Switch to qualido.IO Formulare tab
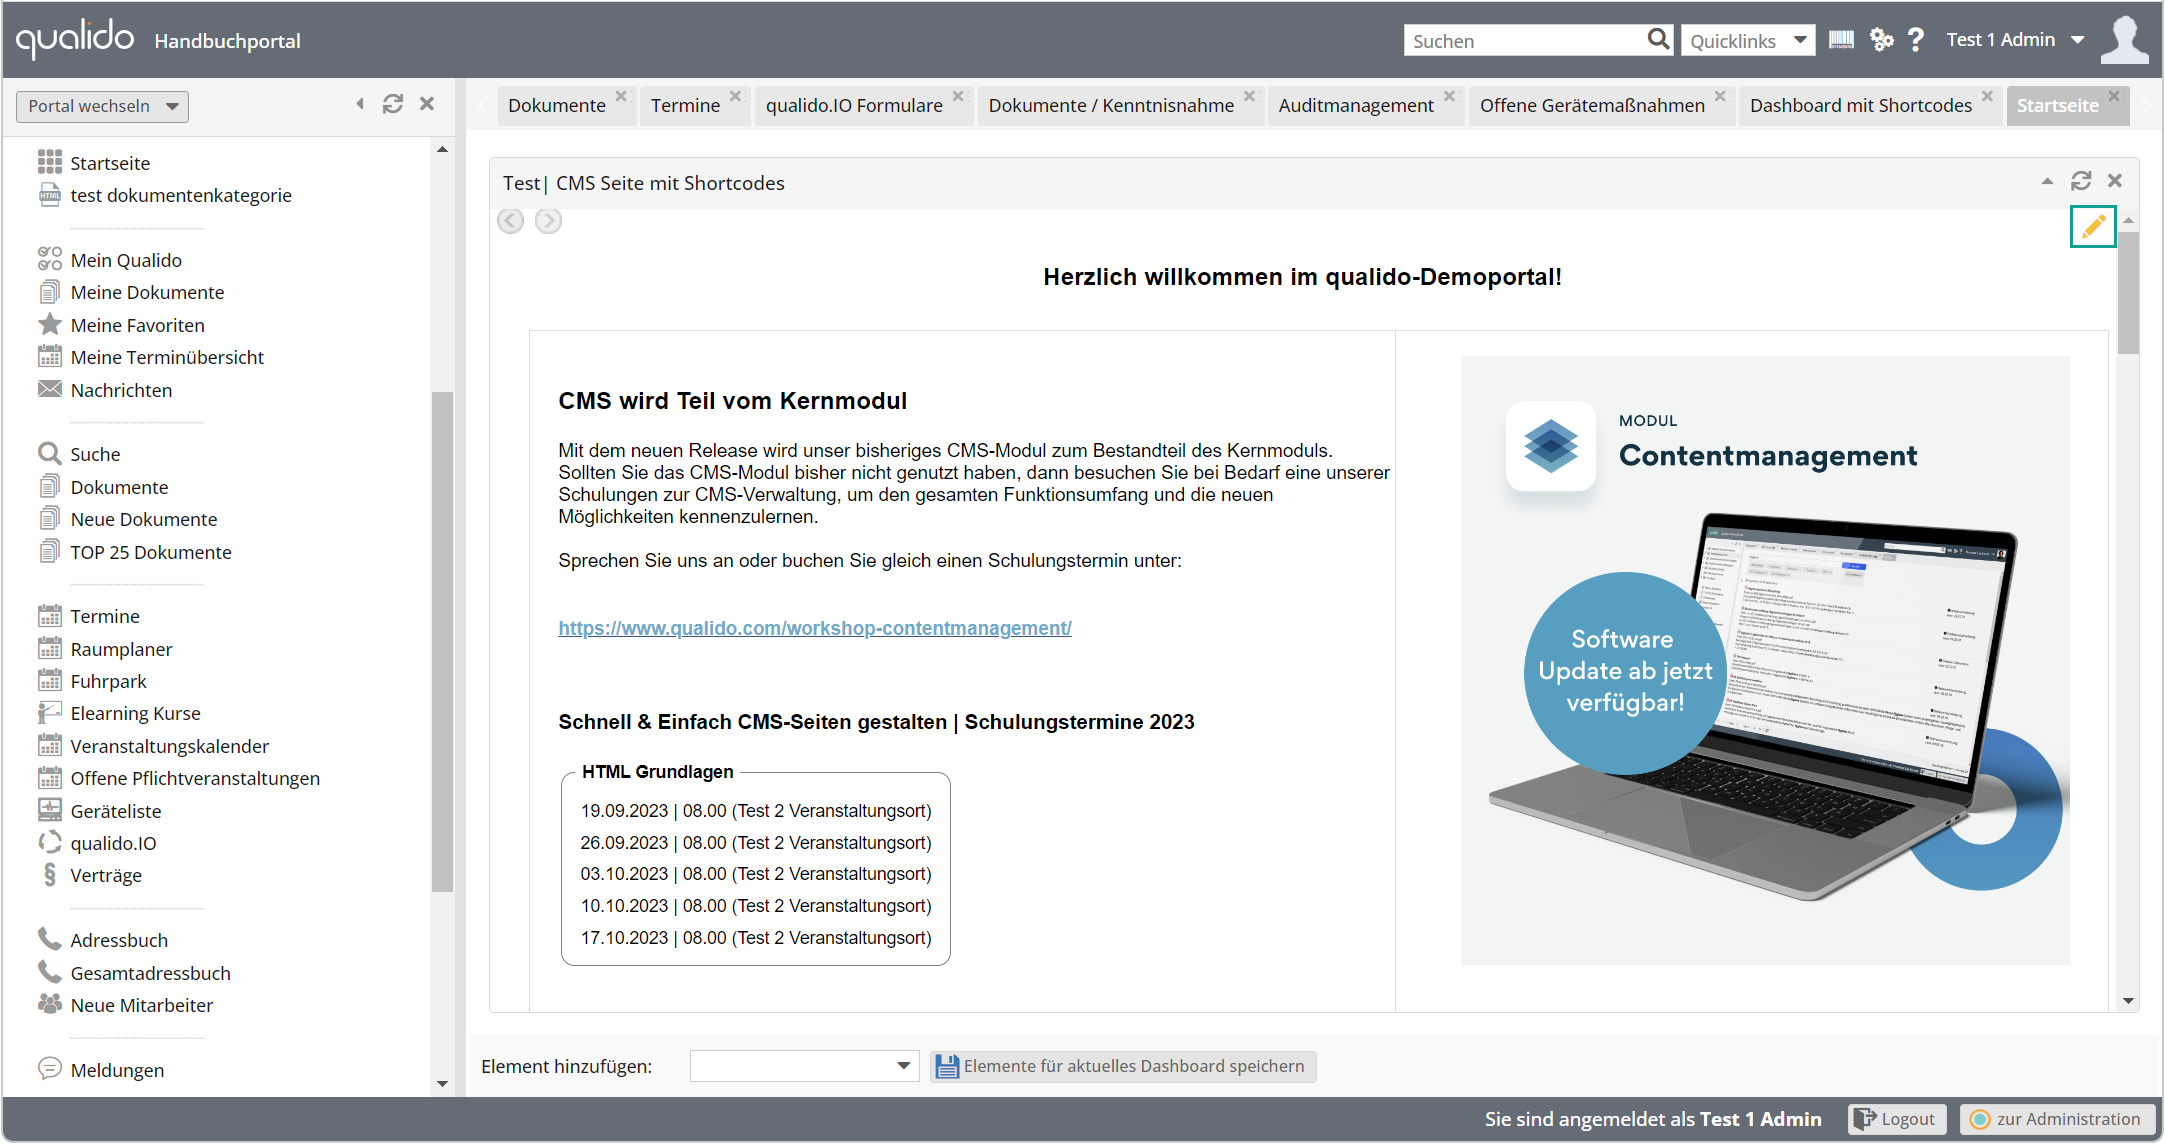The height and width of the screenshot is (1144, 2165). tap(854, 105)
